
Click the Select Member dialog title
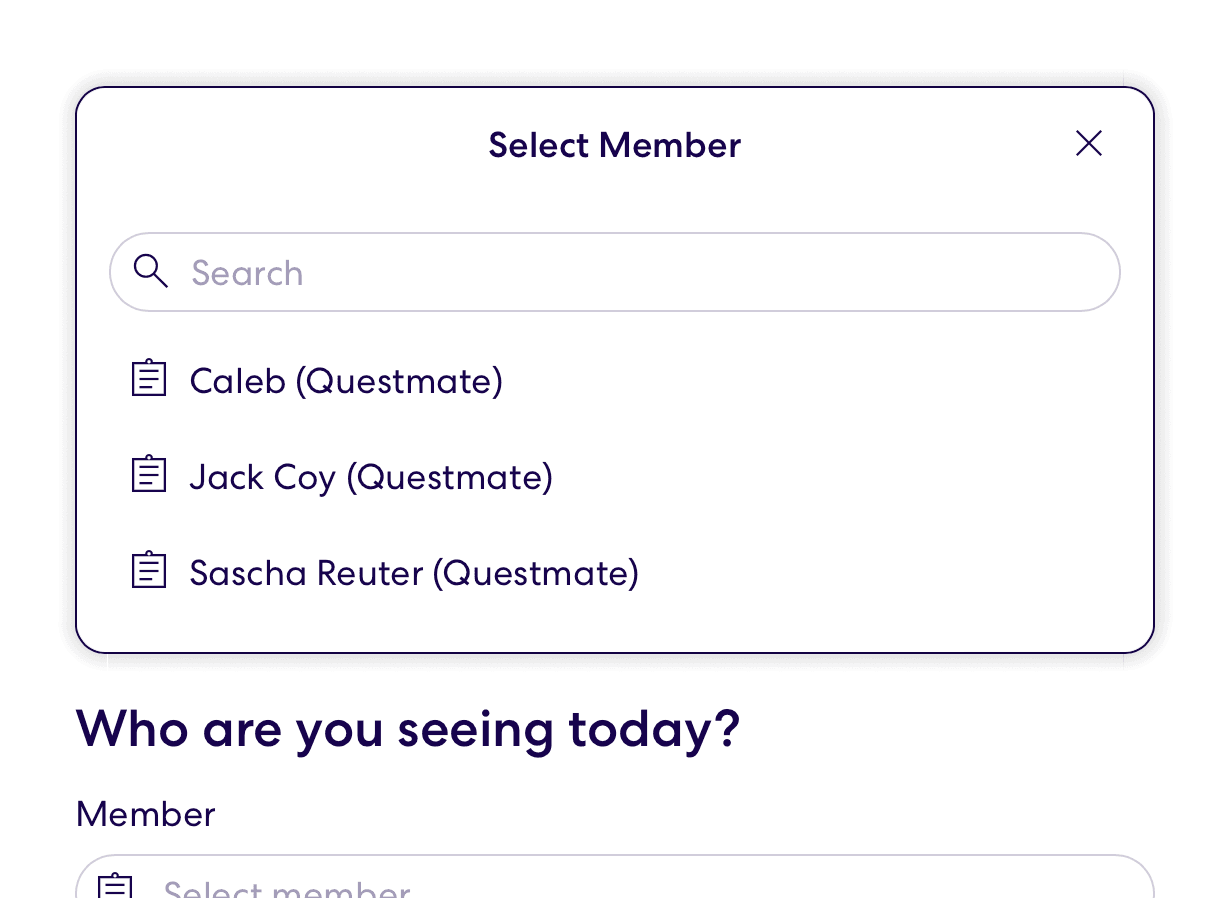tap(614, 145)
